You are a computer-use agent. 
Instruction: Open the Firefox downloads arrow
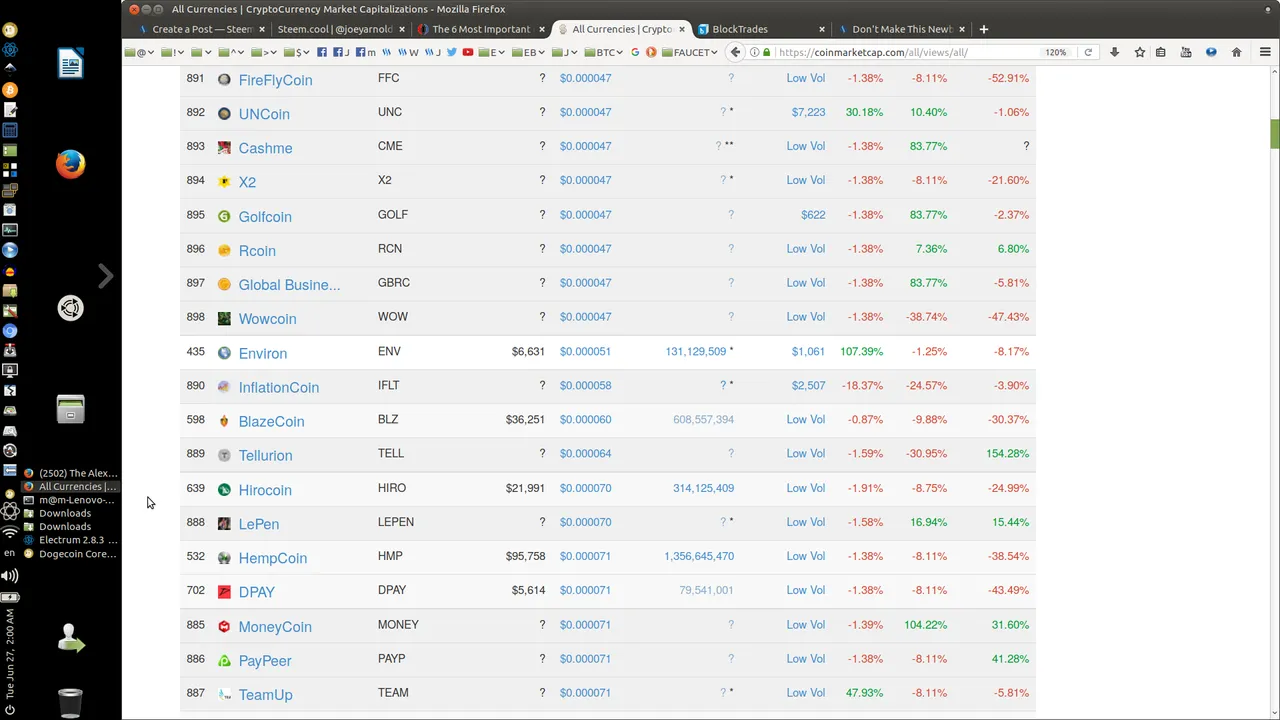pos(1114,52)
